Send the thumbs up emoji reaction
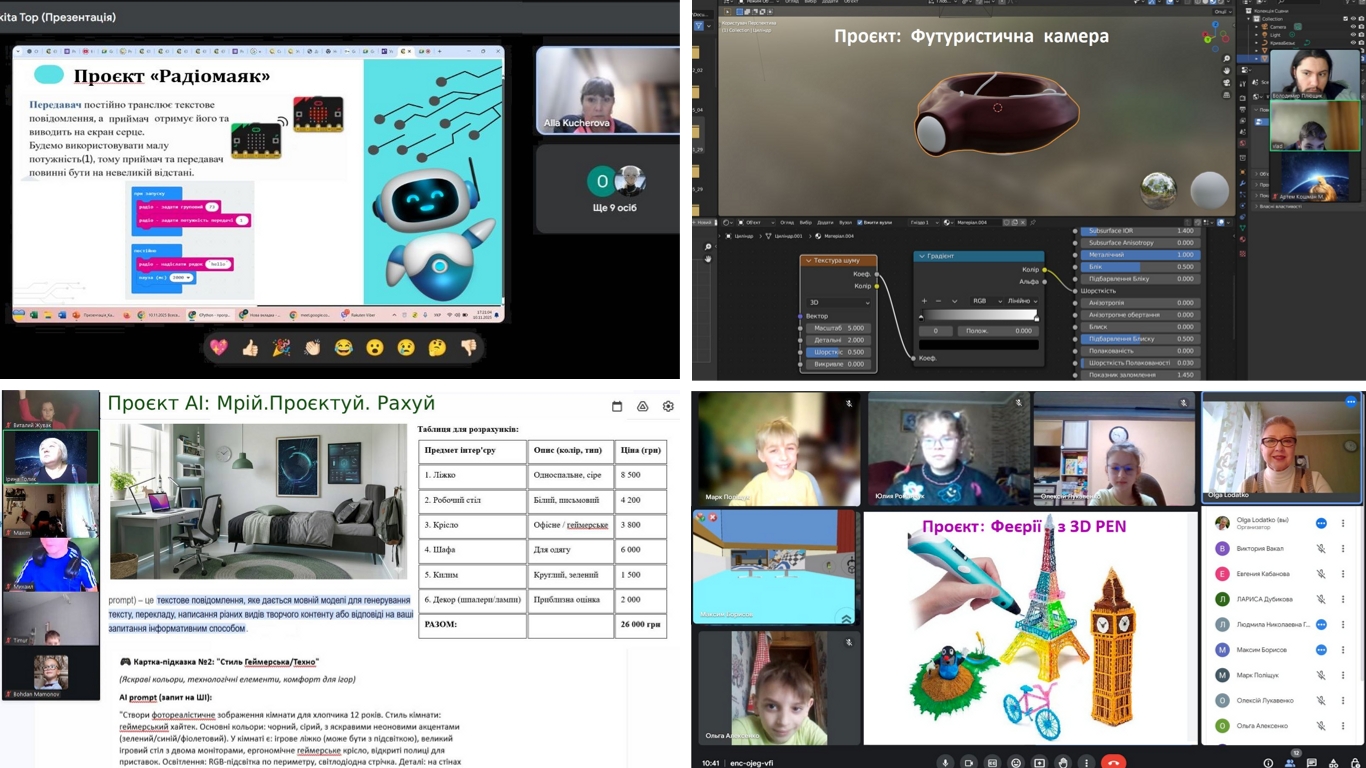The height and width of the screenshot is (768, 1366). pos(250,348)
